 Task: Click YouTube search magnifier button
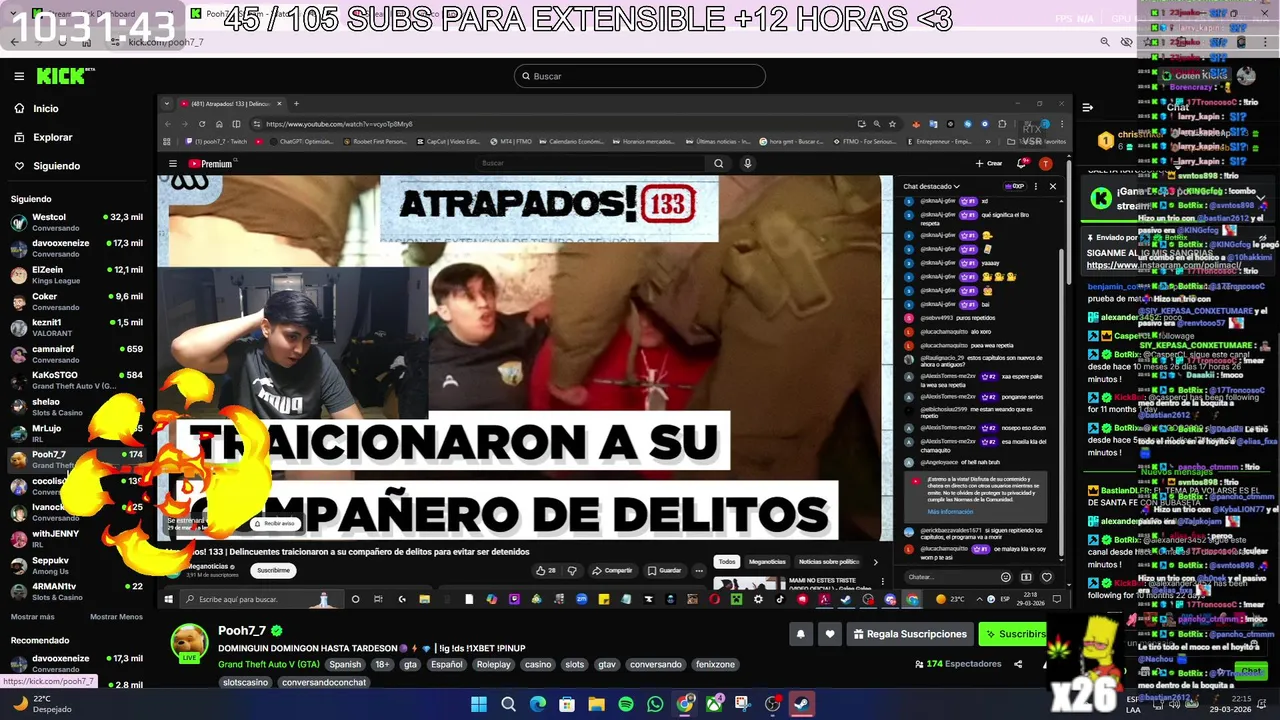718,164
